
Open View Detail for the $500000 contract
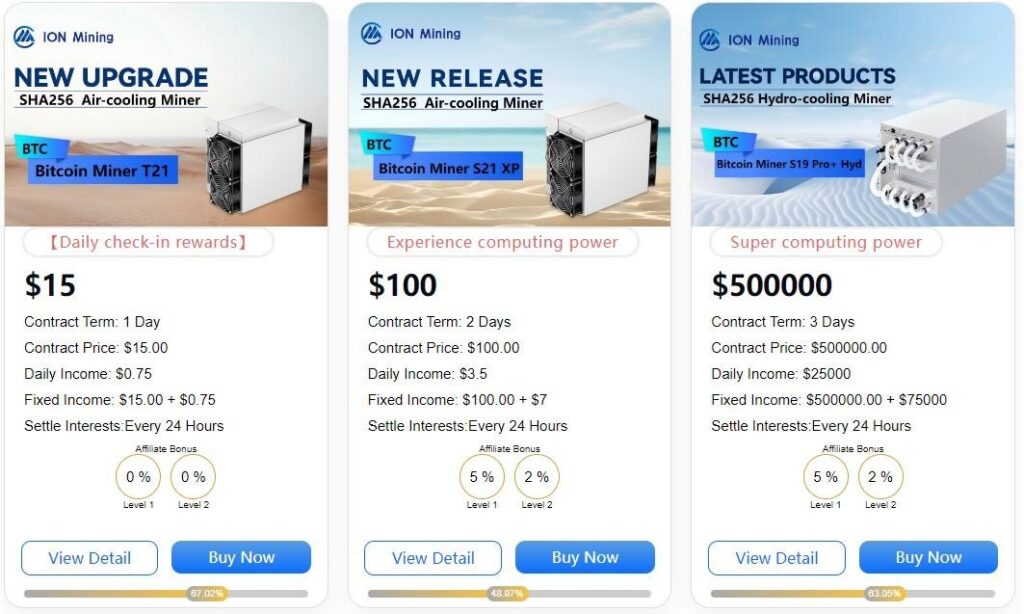coord(776,558)
